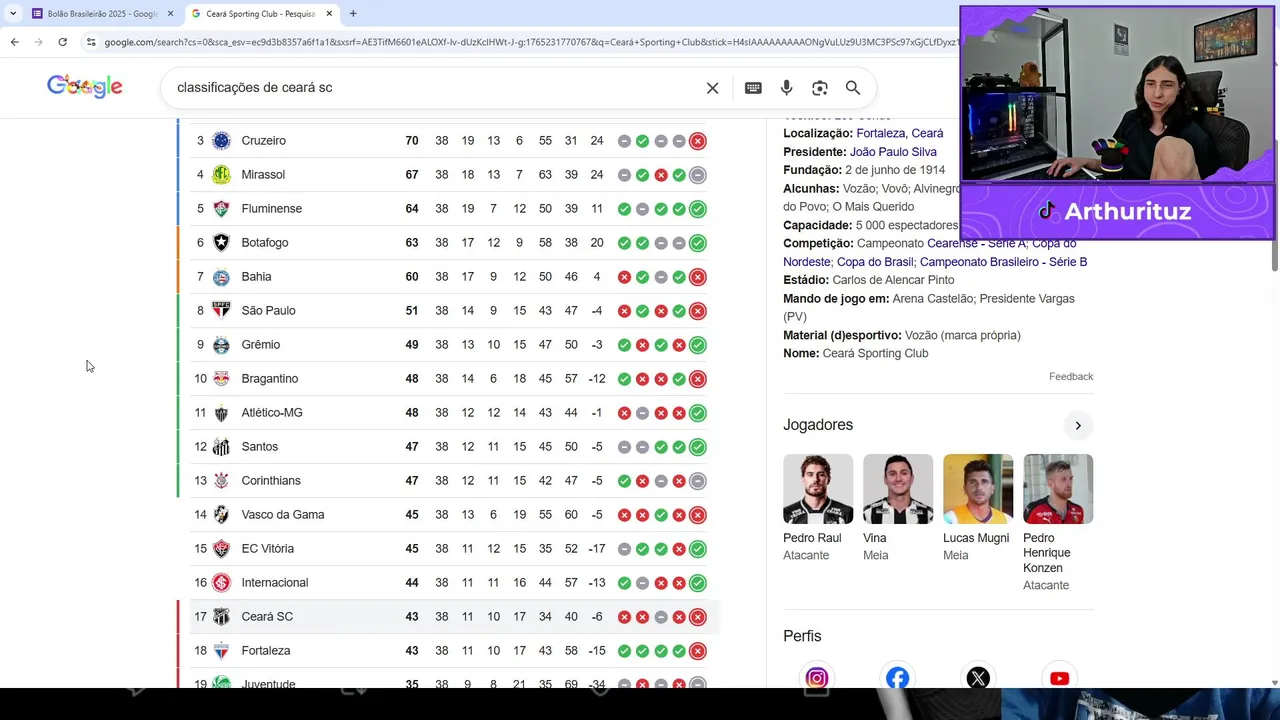Screen dimensions: 1280x720
Task: Select the Ceará SC team name
Action: tap(267, 617)
